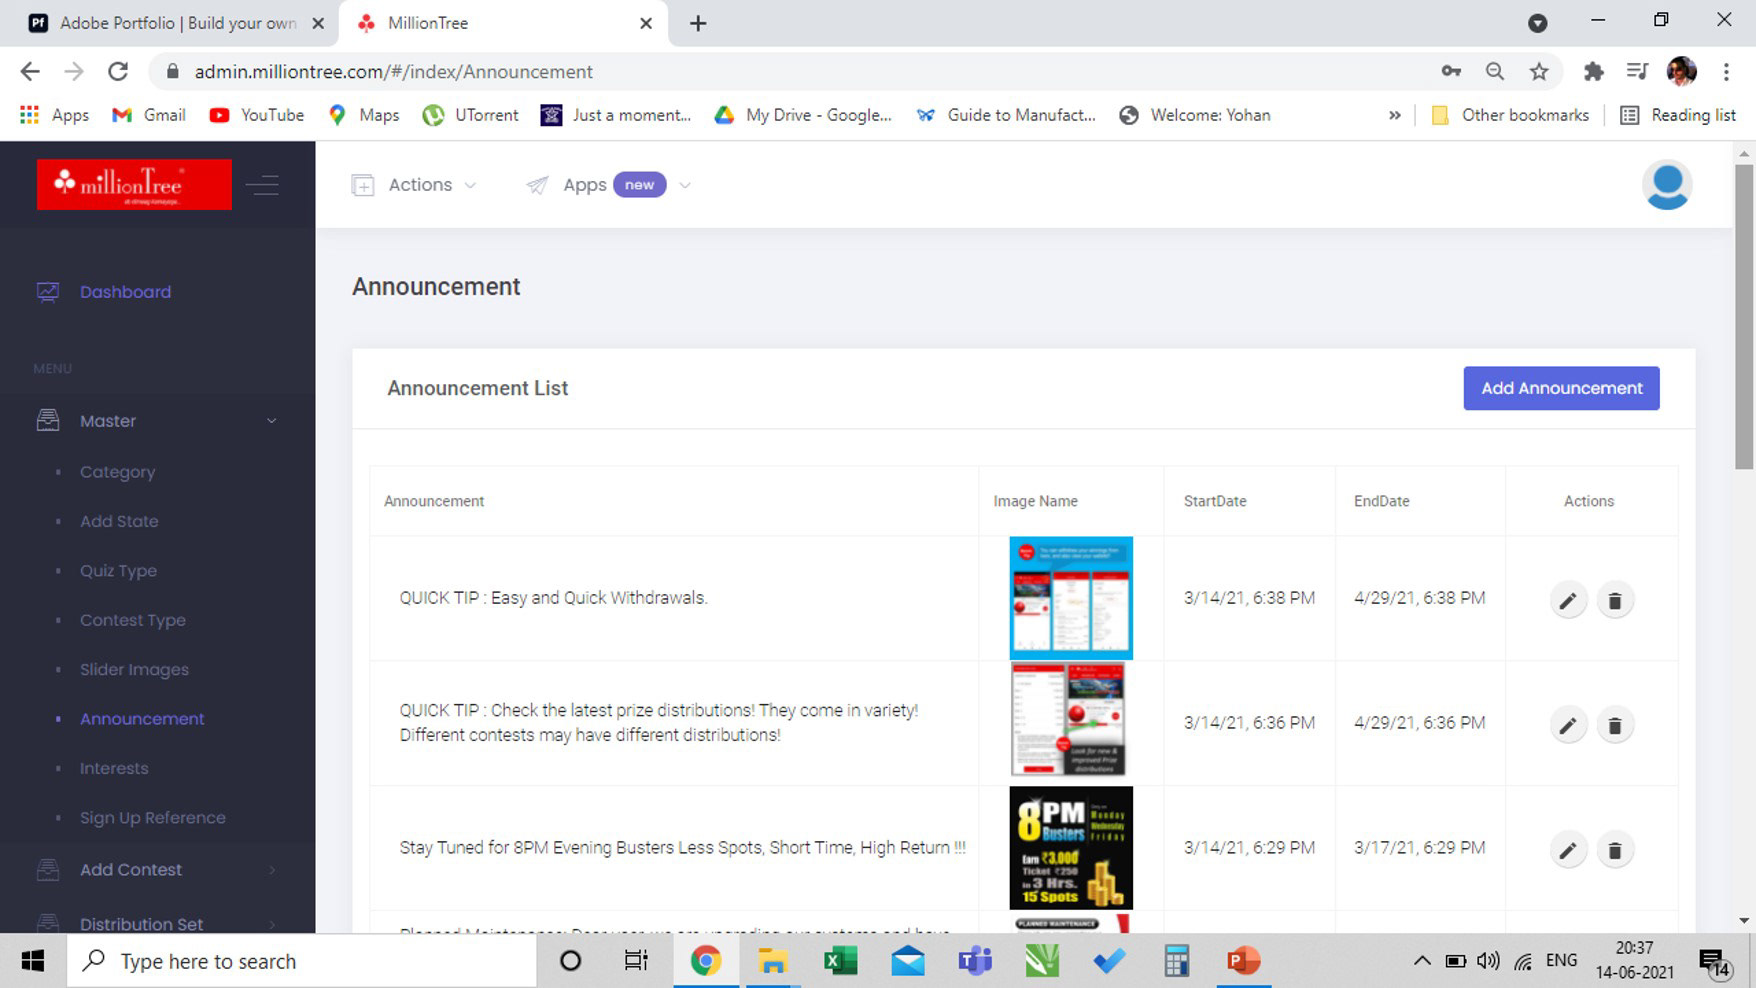Image resolution: width=1756 pixels, height=988 pixels.
Task: Open the Chrome media control icon
Action: point(1637,71)
